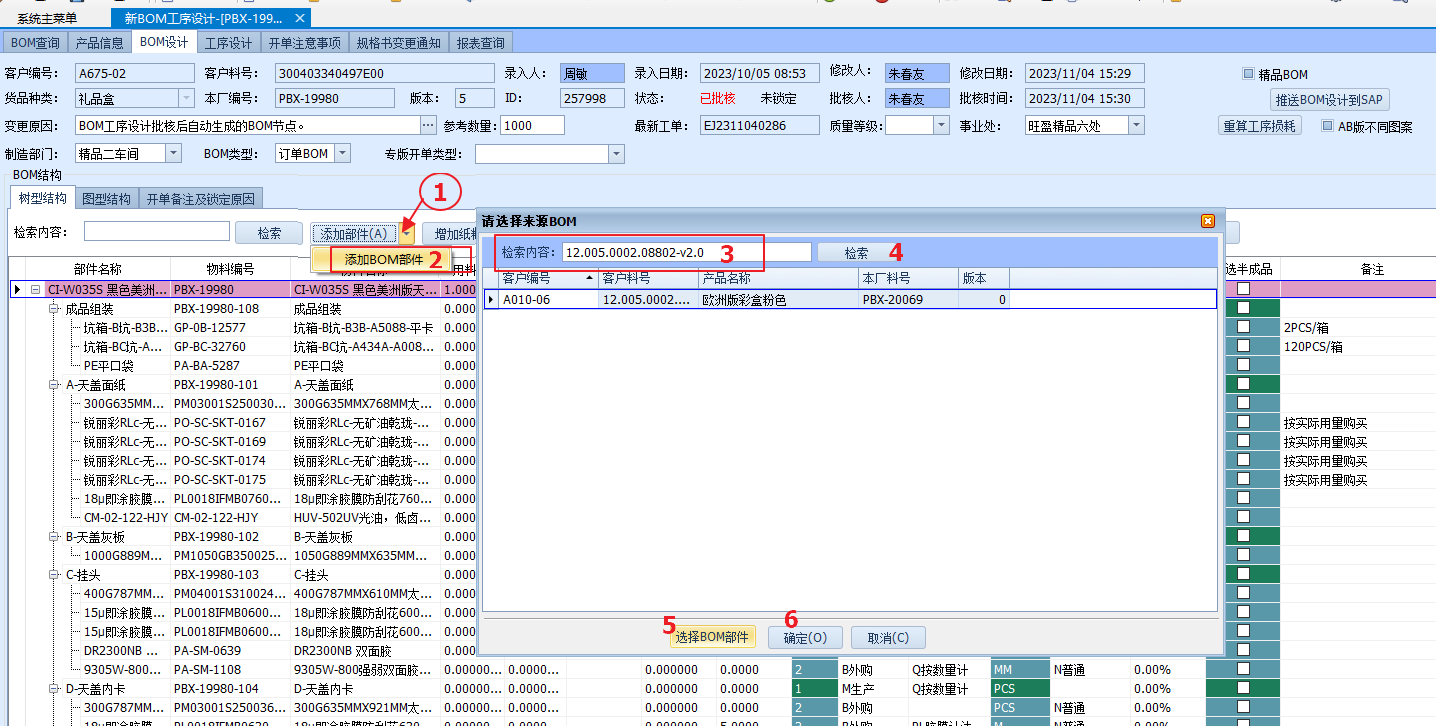
Task: Click the 添加部件(A) button
Action: point(354,233)
